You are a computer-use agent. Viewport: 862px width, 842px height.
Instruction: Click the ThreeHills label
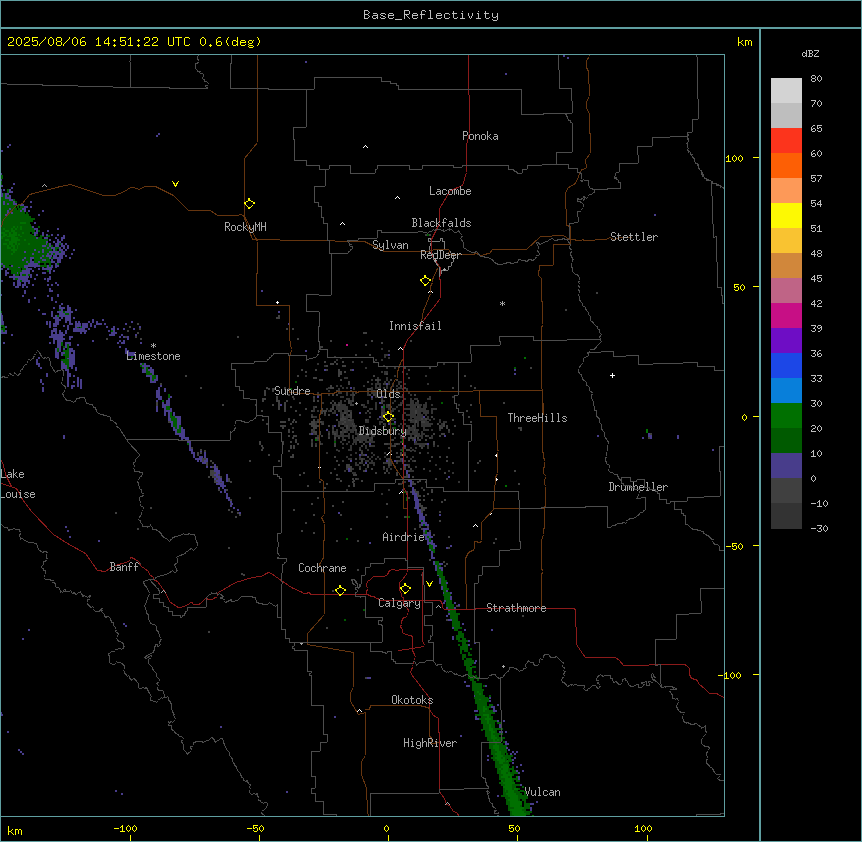pos(537,418)
